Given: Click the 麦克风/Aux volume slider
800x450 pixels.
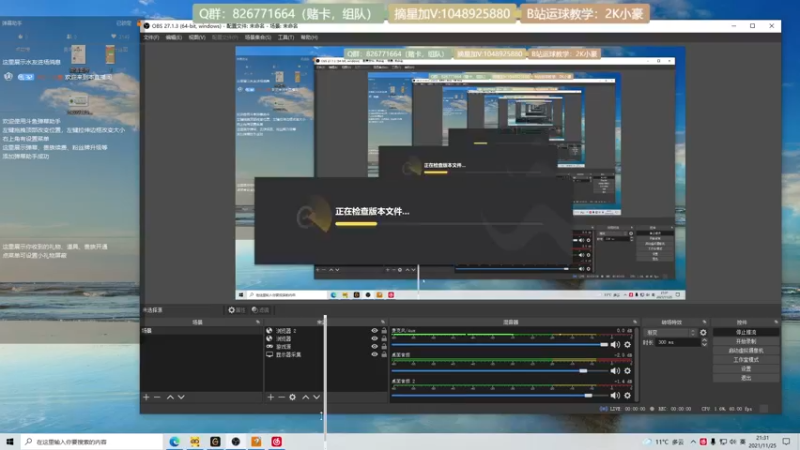Looking at the screenshot, I should [x=500, y=345].
